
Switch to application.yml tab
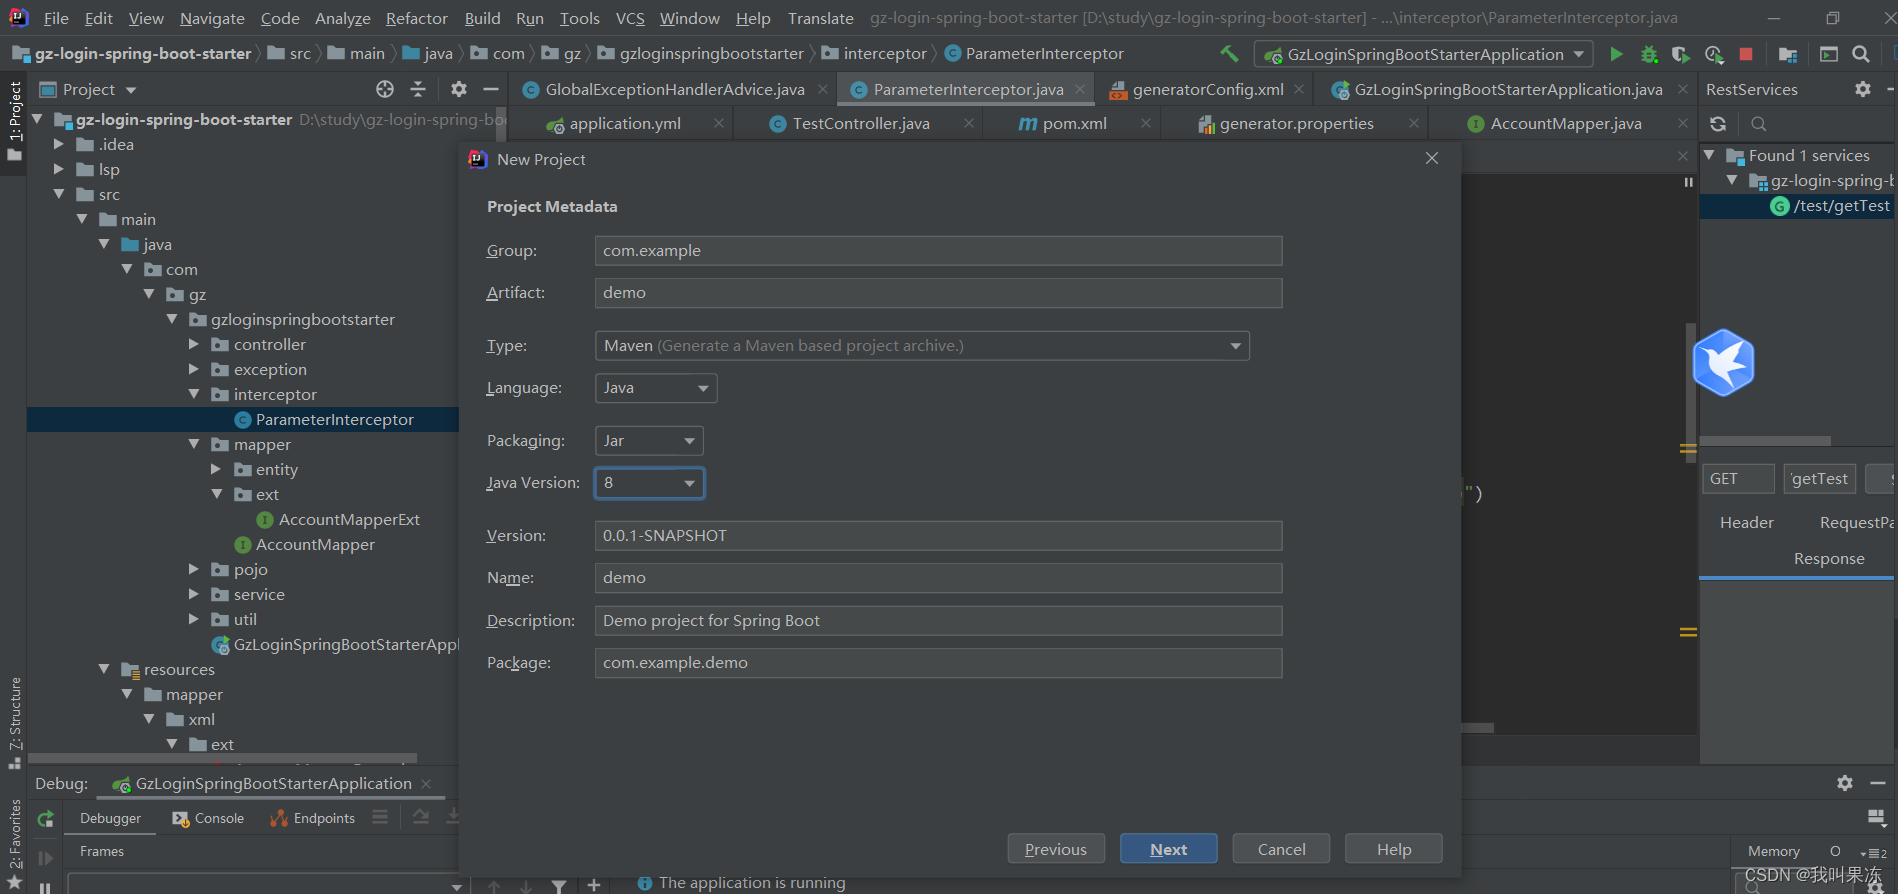pyautogui.click(x=625, y=123)
